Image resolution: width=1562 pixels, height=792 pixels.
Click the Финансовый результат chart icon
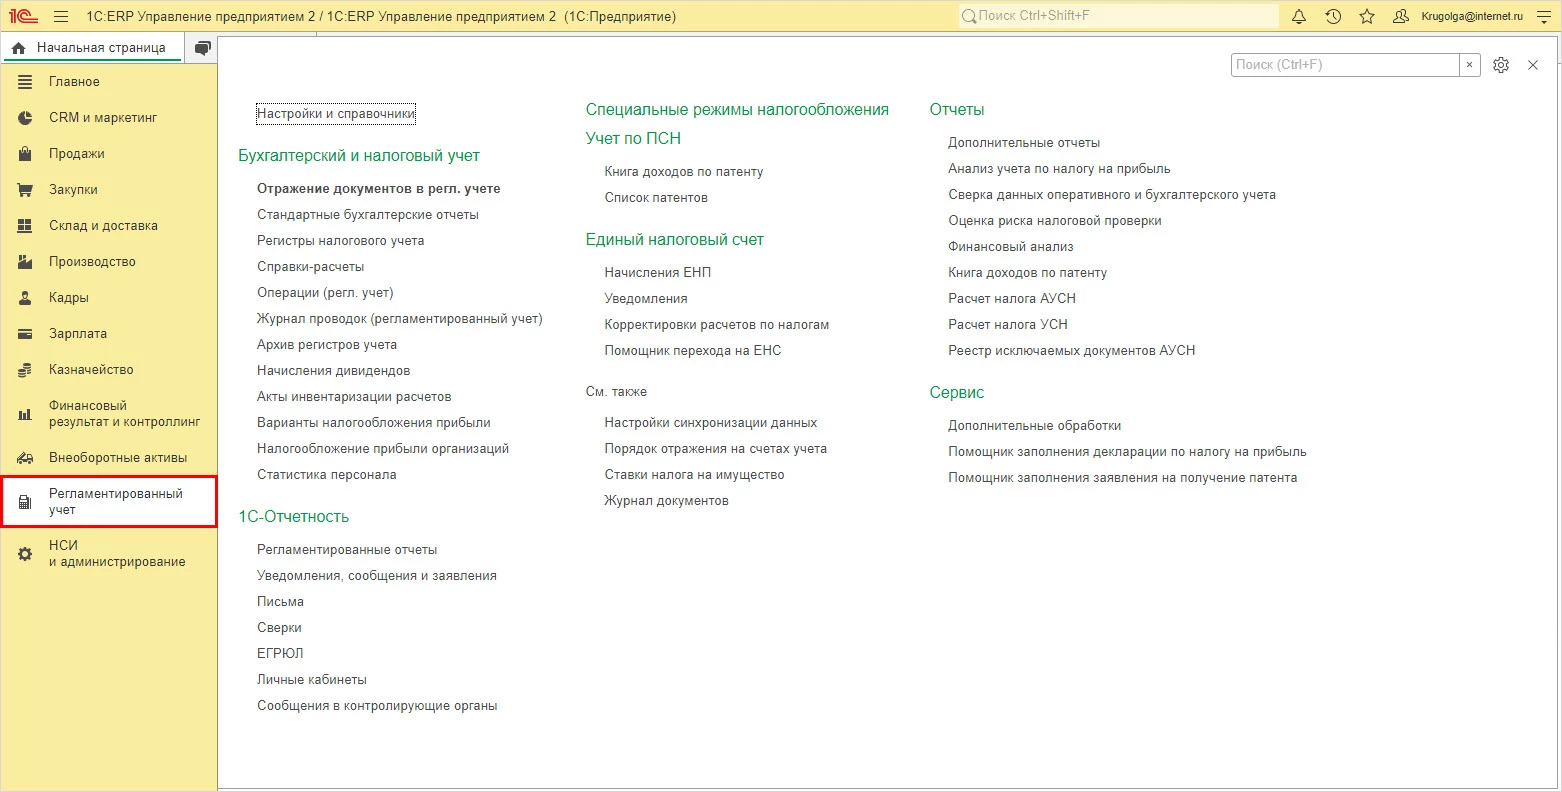[x=26, y=414]
